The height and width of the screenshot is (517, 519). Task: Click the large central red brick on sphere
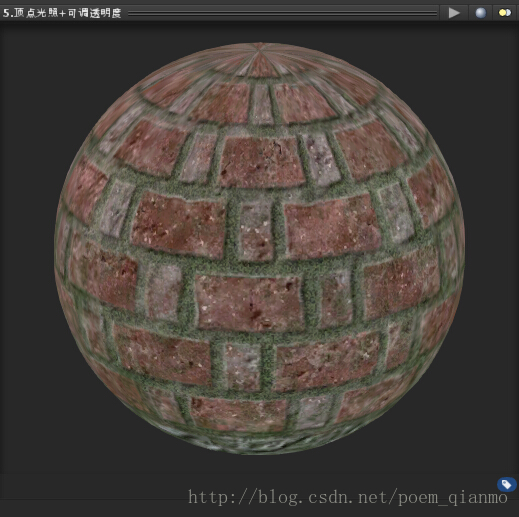[249, 303]
